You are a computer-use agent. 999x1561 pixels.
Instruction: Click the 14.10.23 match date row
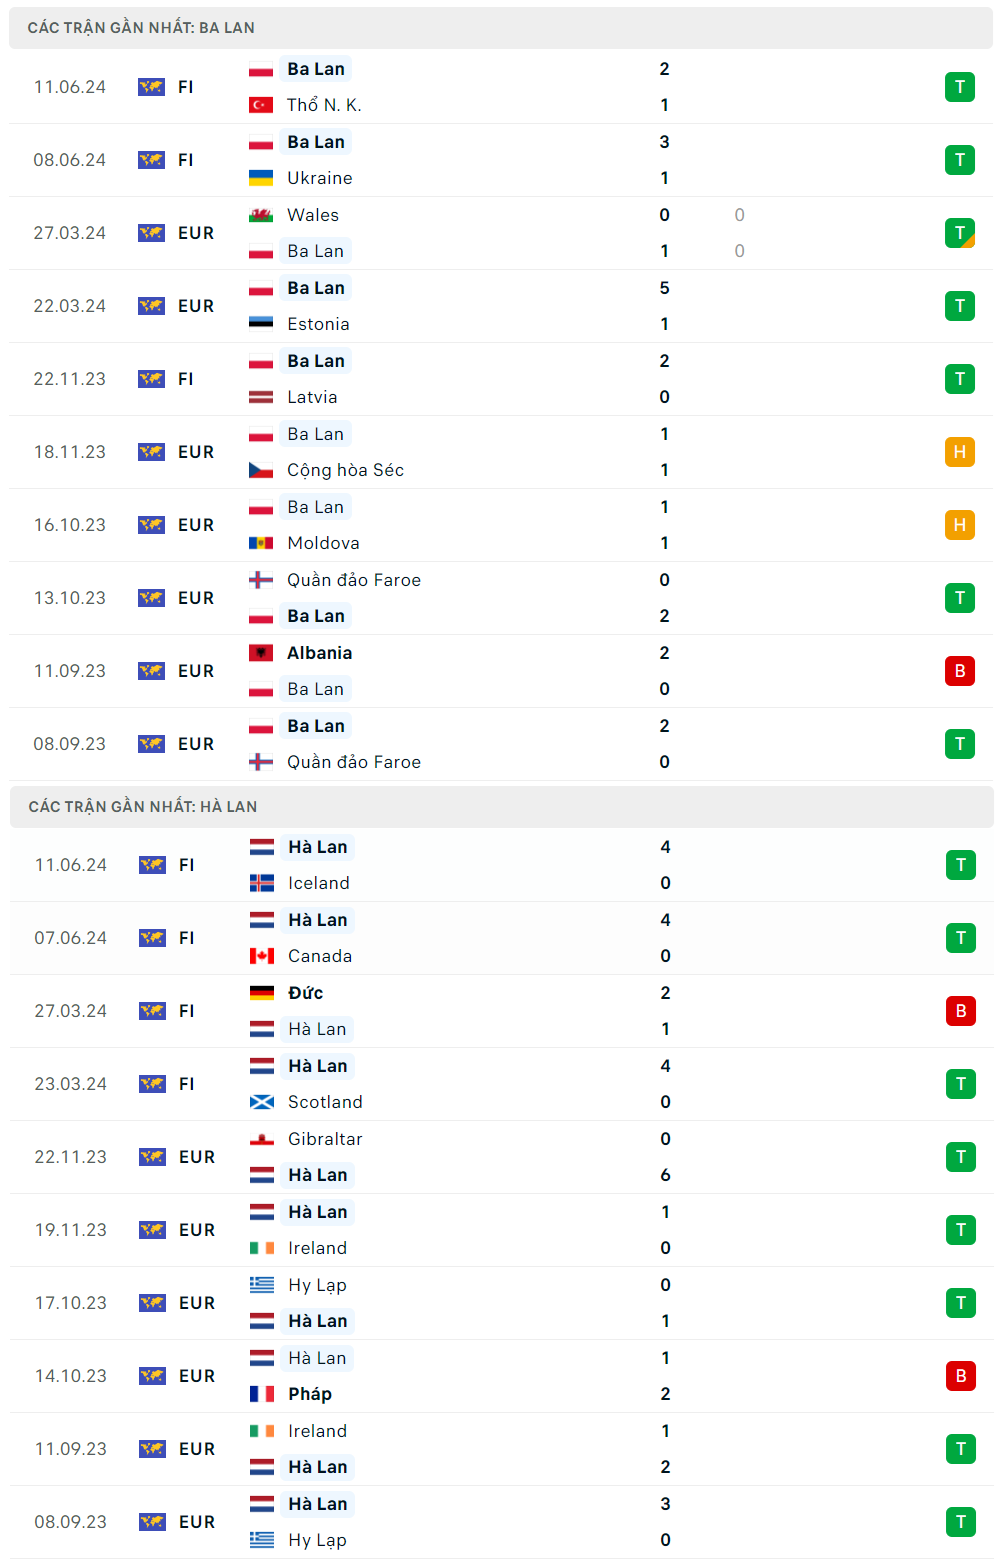pos(71,1376)
